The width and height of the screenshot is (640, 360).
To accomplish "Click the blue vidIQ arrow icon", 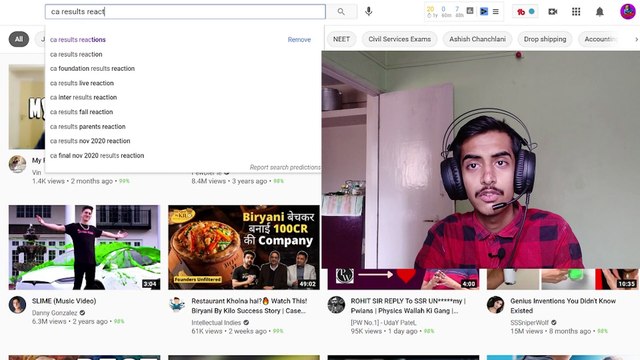I will pyautogui.click(x=484, y=11).
